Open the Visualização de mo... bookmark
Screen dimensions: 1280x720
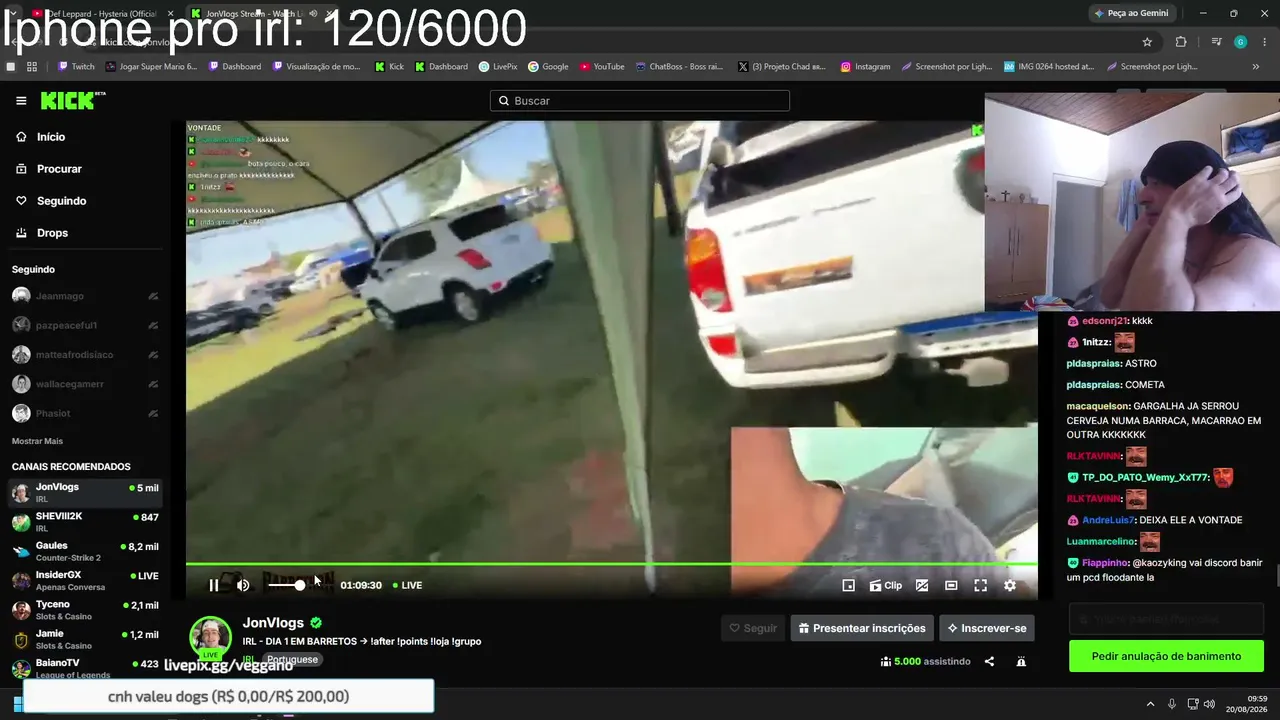click(316, 67)
